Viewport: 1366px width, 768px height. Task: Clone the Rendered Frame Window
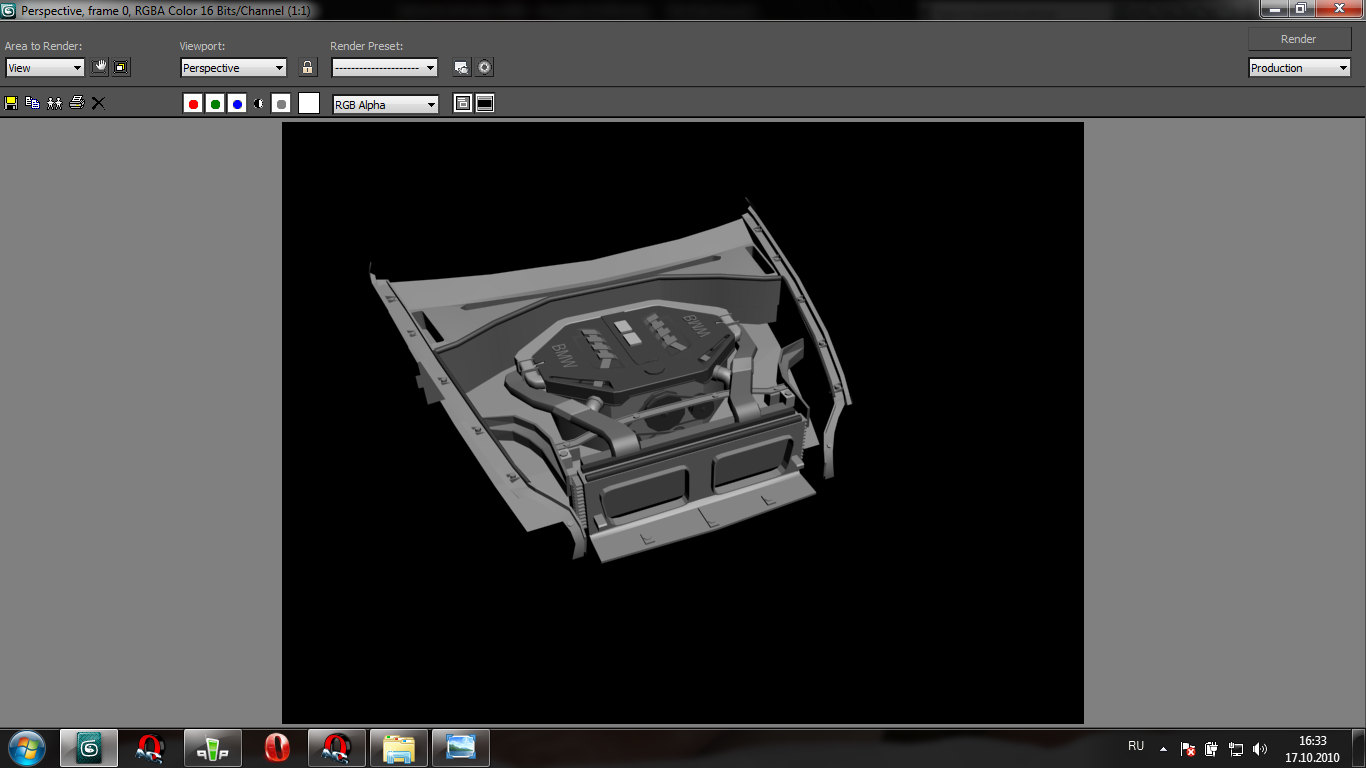click(54, 103)
